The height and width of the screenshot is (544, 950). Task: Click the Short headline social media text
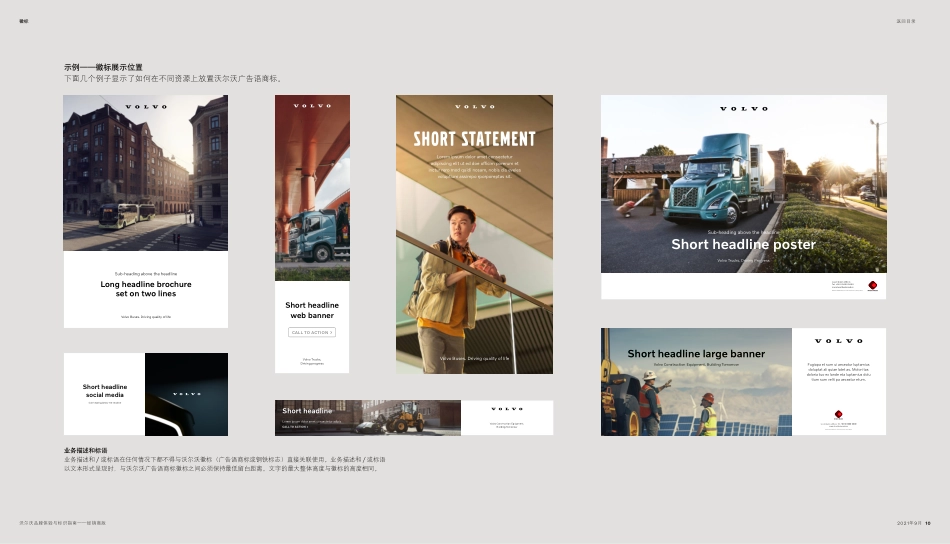click(x=105, y=391)
